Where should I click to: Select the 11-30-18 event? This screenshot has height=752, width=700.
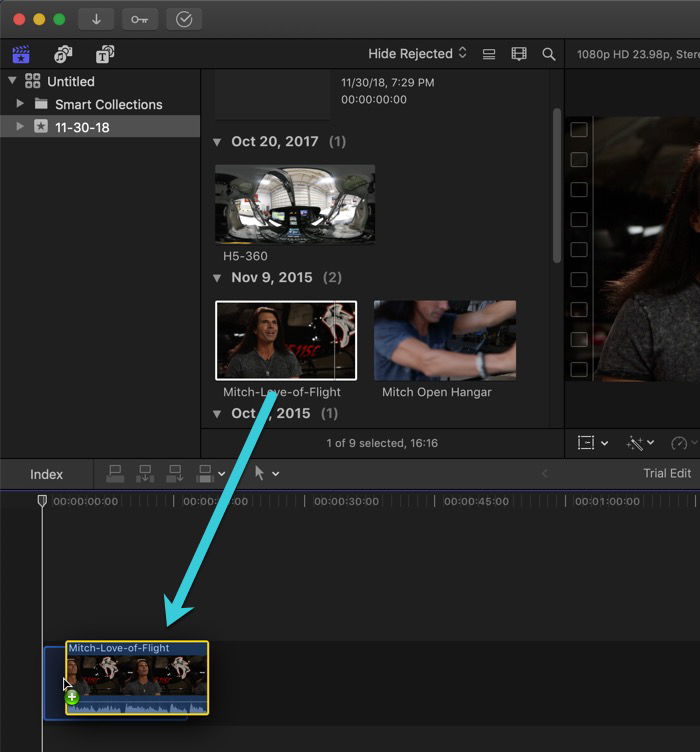pyautogui.click(x=82, y=127)
